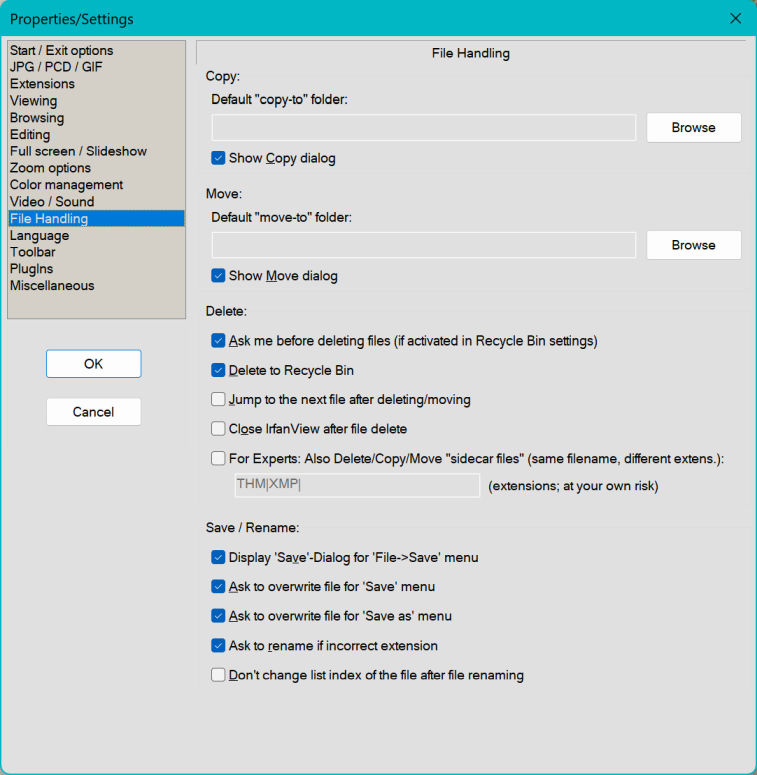
Task: Uncheck the Show Move dialog checkbox
Action: [x=219, y=276]
